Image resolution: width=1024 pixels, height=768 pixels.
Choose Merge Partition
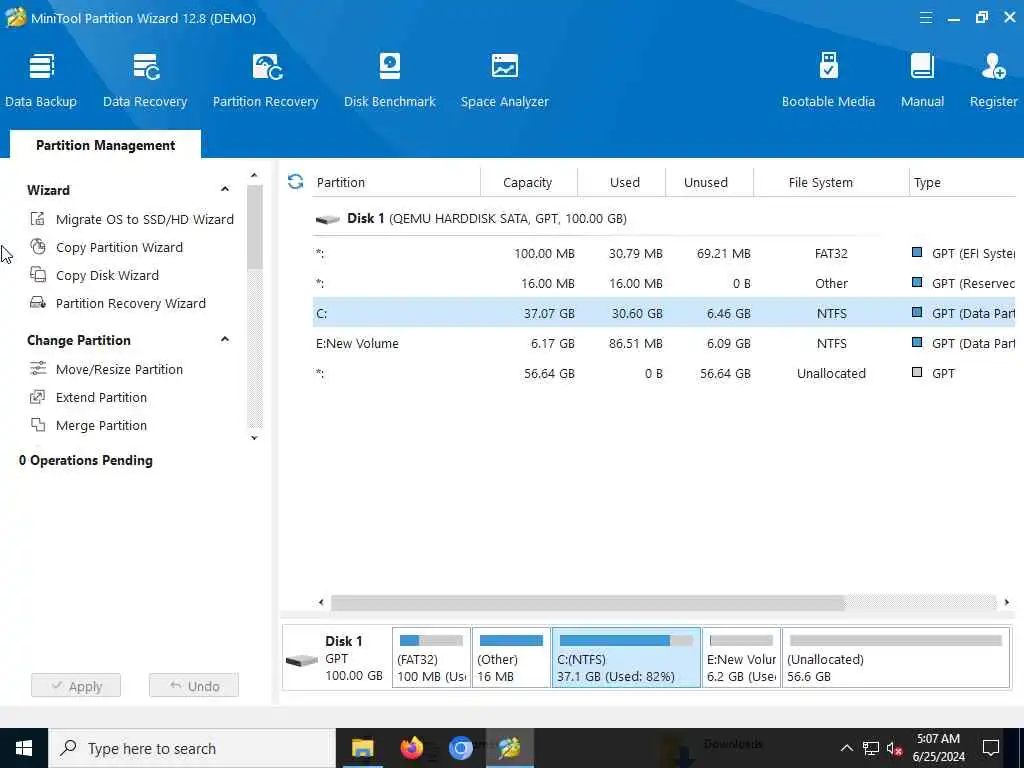tap(88, 426)
